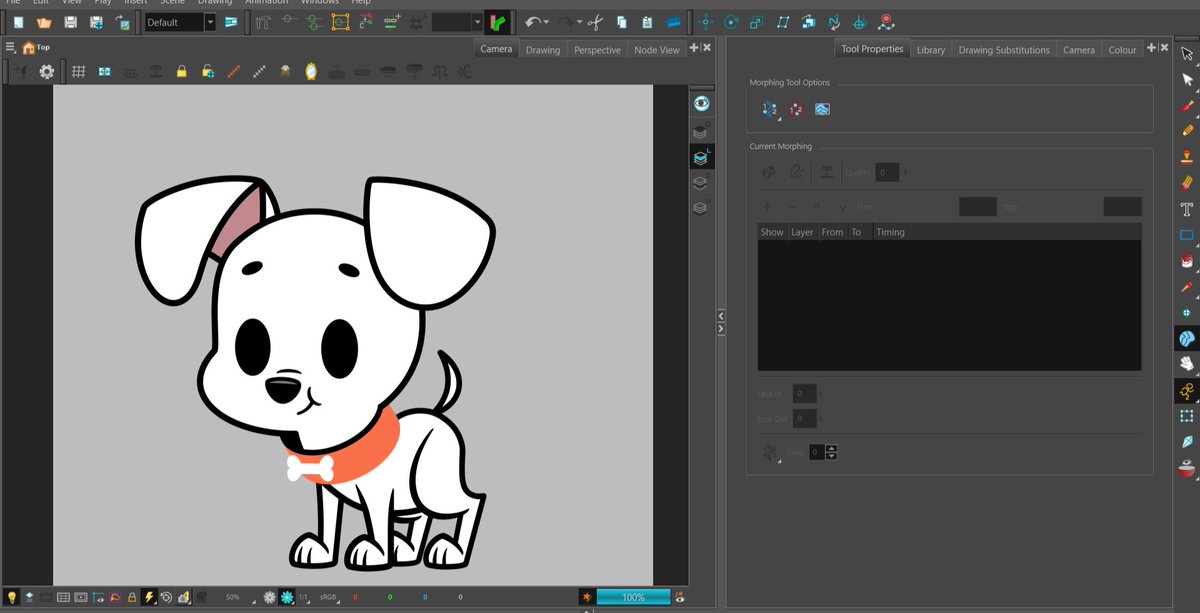Screen dimensions: 1200x613
Task: Switch to the Node View tab
Action: [656, 50]
